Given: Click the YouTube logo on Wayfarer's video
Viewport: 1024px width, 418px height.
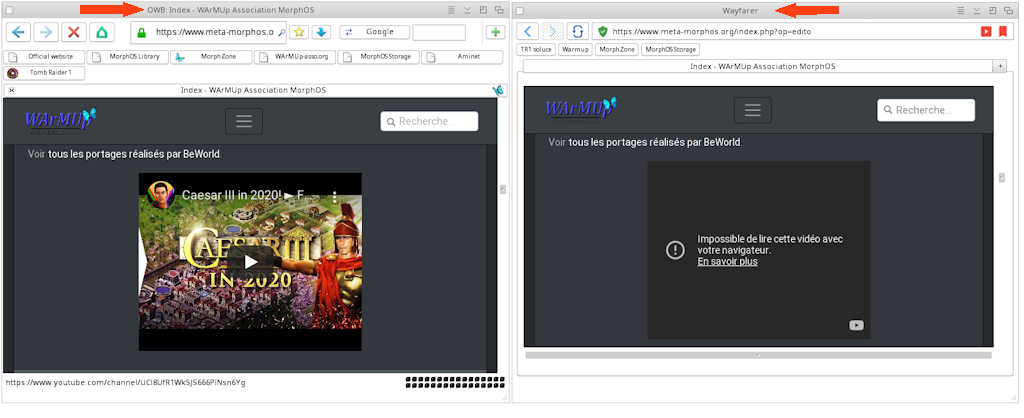Looking at the screenshot, I should tap(856, 325).
